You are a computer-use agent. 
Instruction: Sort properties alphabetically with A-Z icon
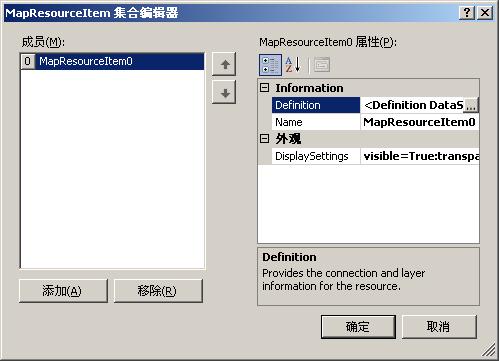(x=293, y=65)
